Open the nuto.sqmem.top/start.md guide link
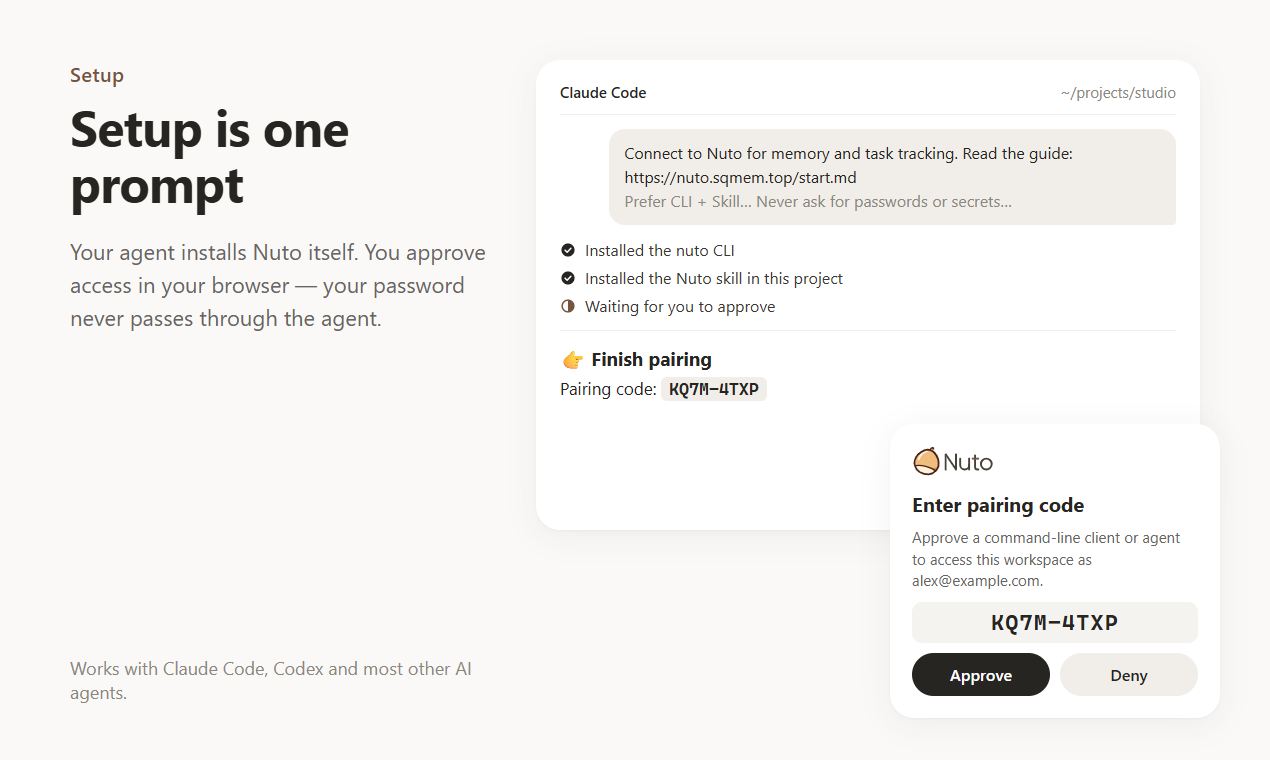Image resolution: width=1270 pixels, height=760 pixels. point(740,178)
